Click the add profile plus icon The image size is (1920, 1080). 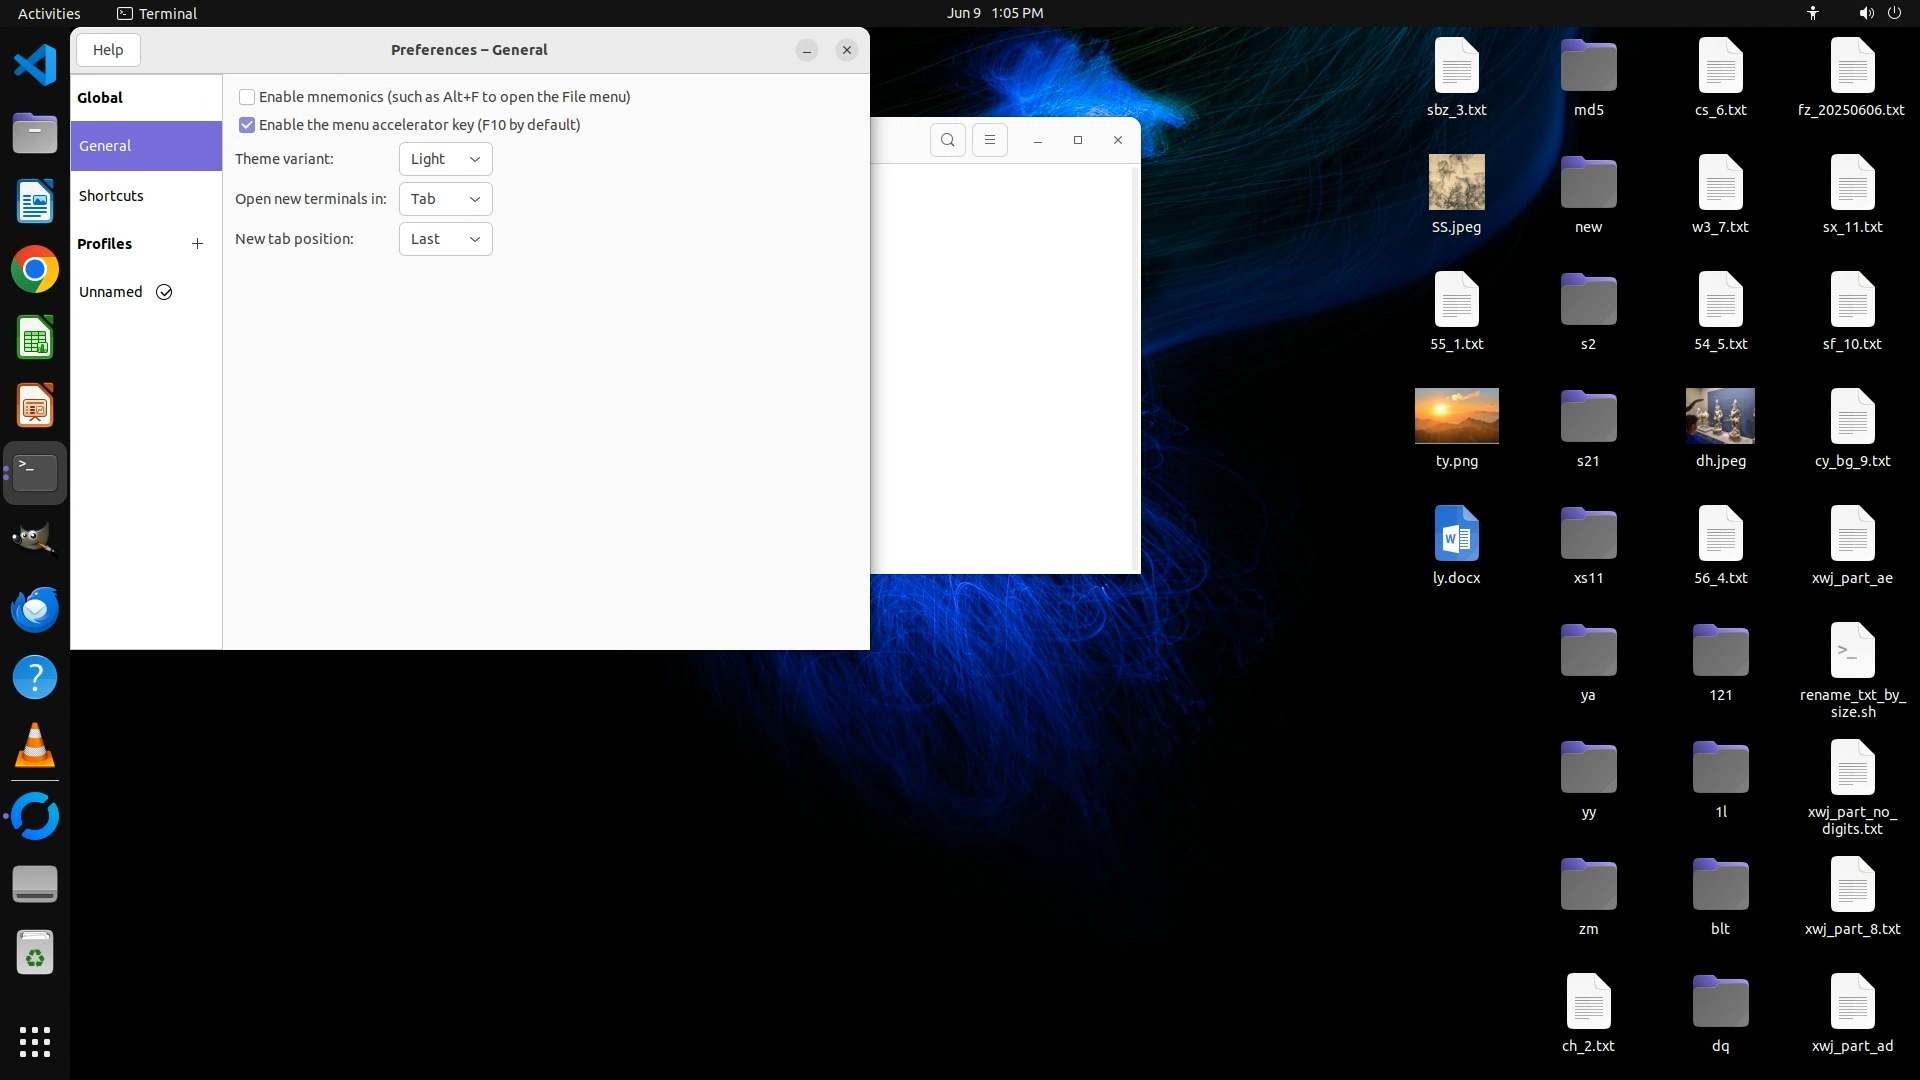tap(197, 244)
